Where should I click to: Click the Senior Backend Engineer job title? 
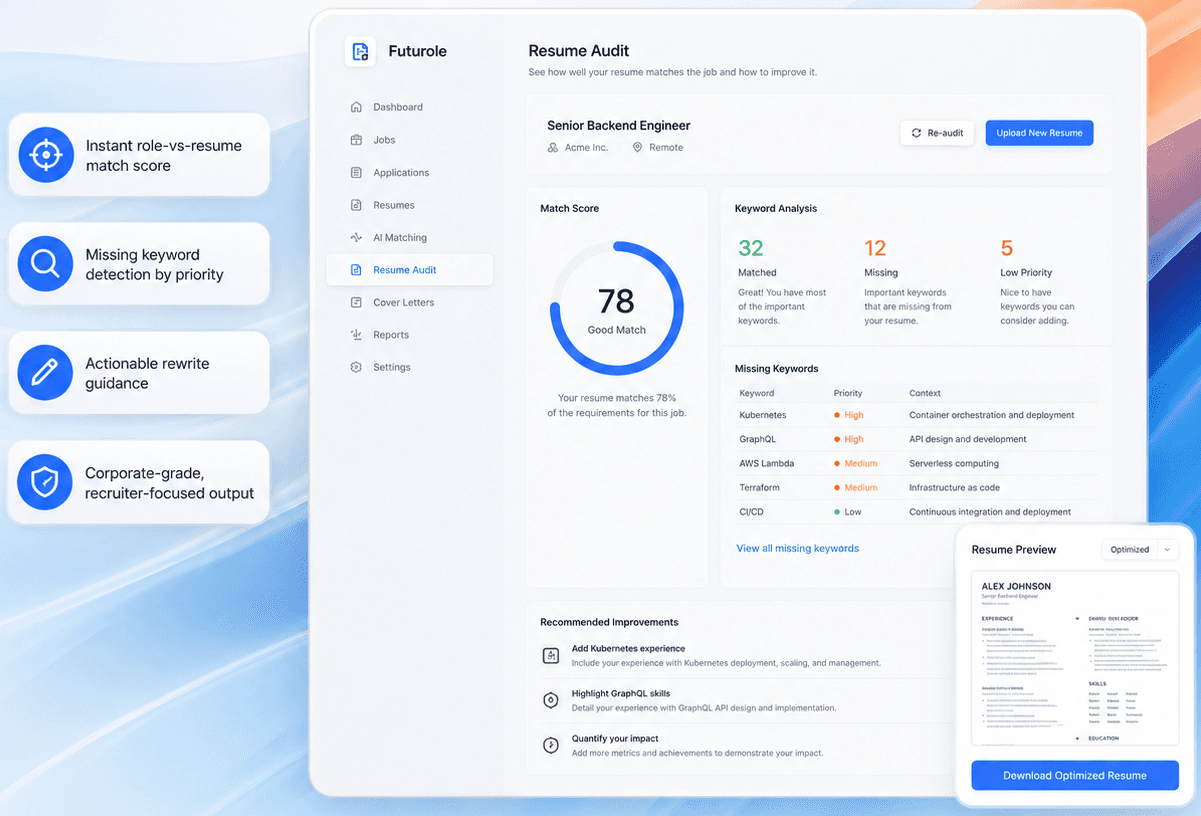619,126
